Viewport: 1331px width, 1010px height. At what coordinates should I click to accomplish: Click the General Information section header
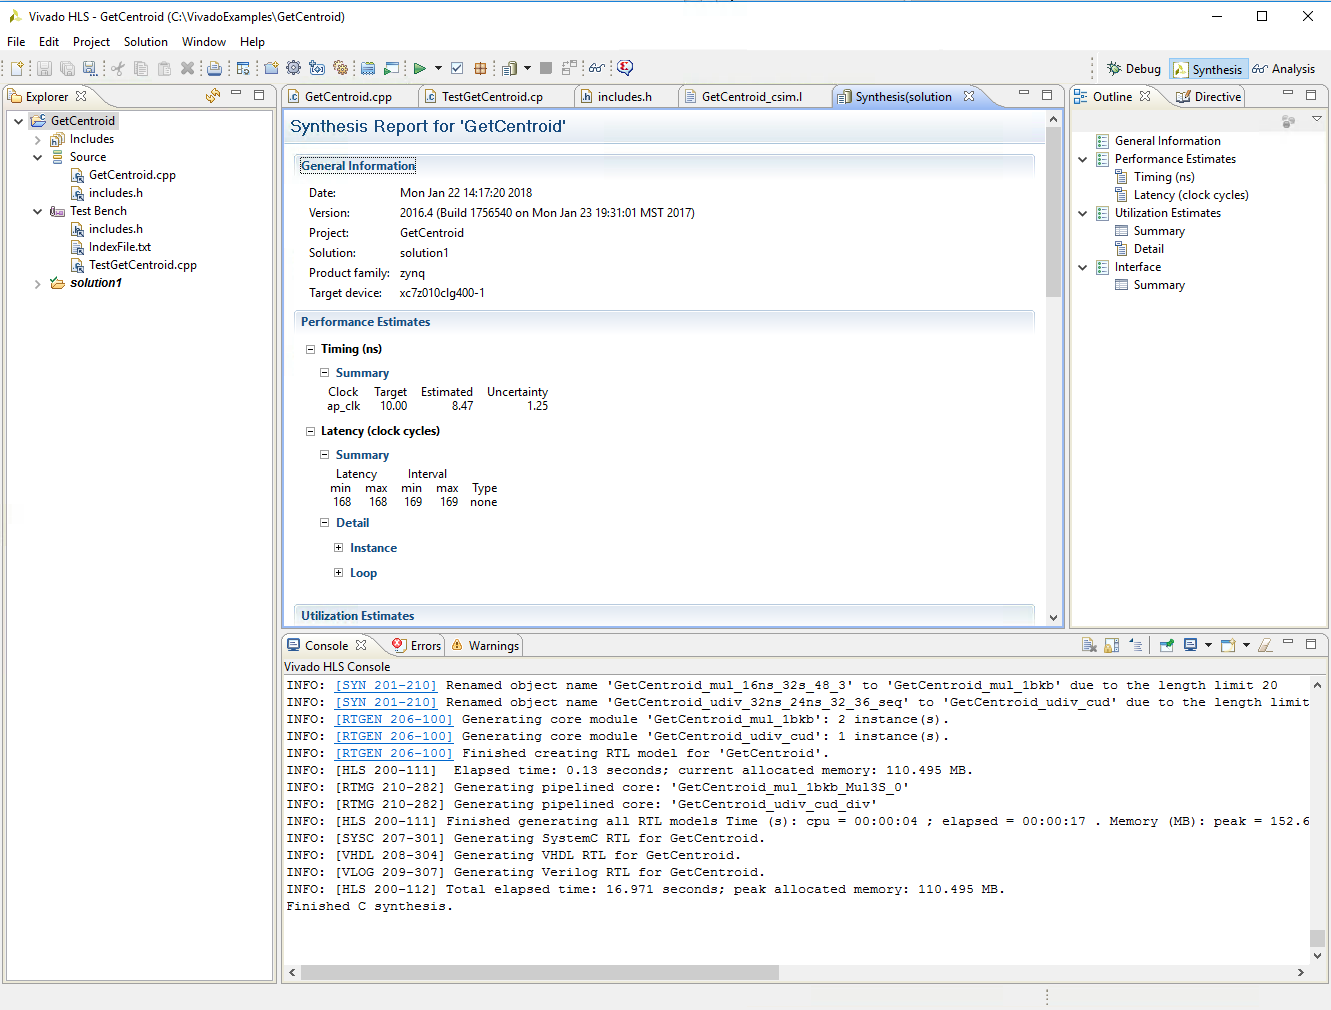click(358, 166)
